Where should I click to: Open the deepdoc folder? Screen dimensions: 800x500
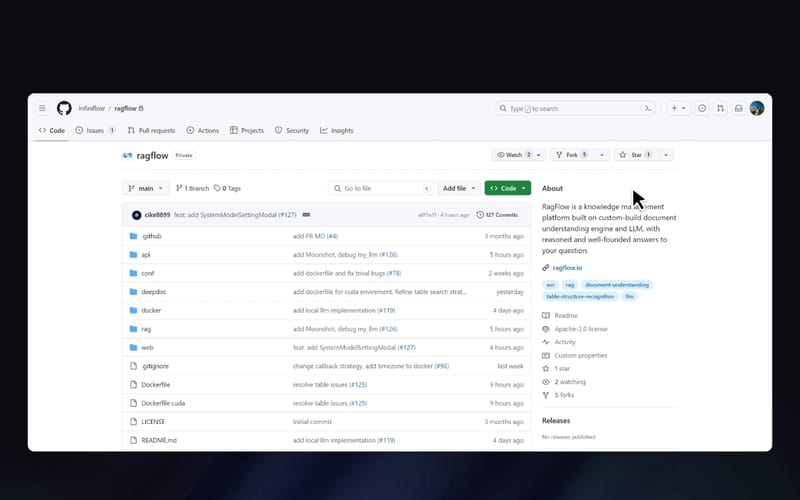154,292
